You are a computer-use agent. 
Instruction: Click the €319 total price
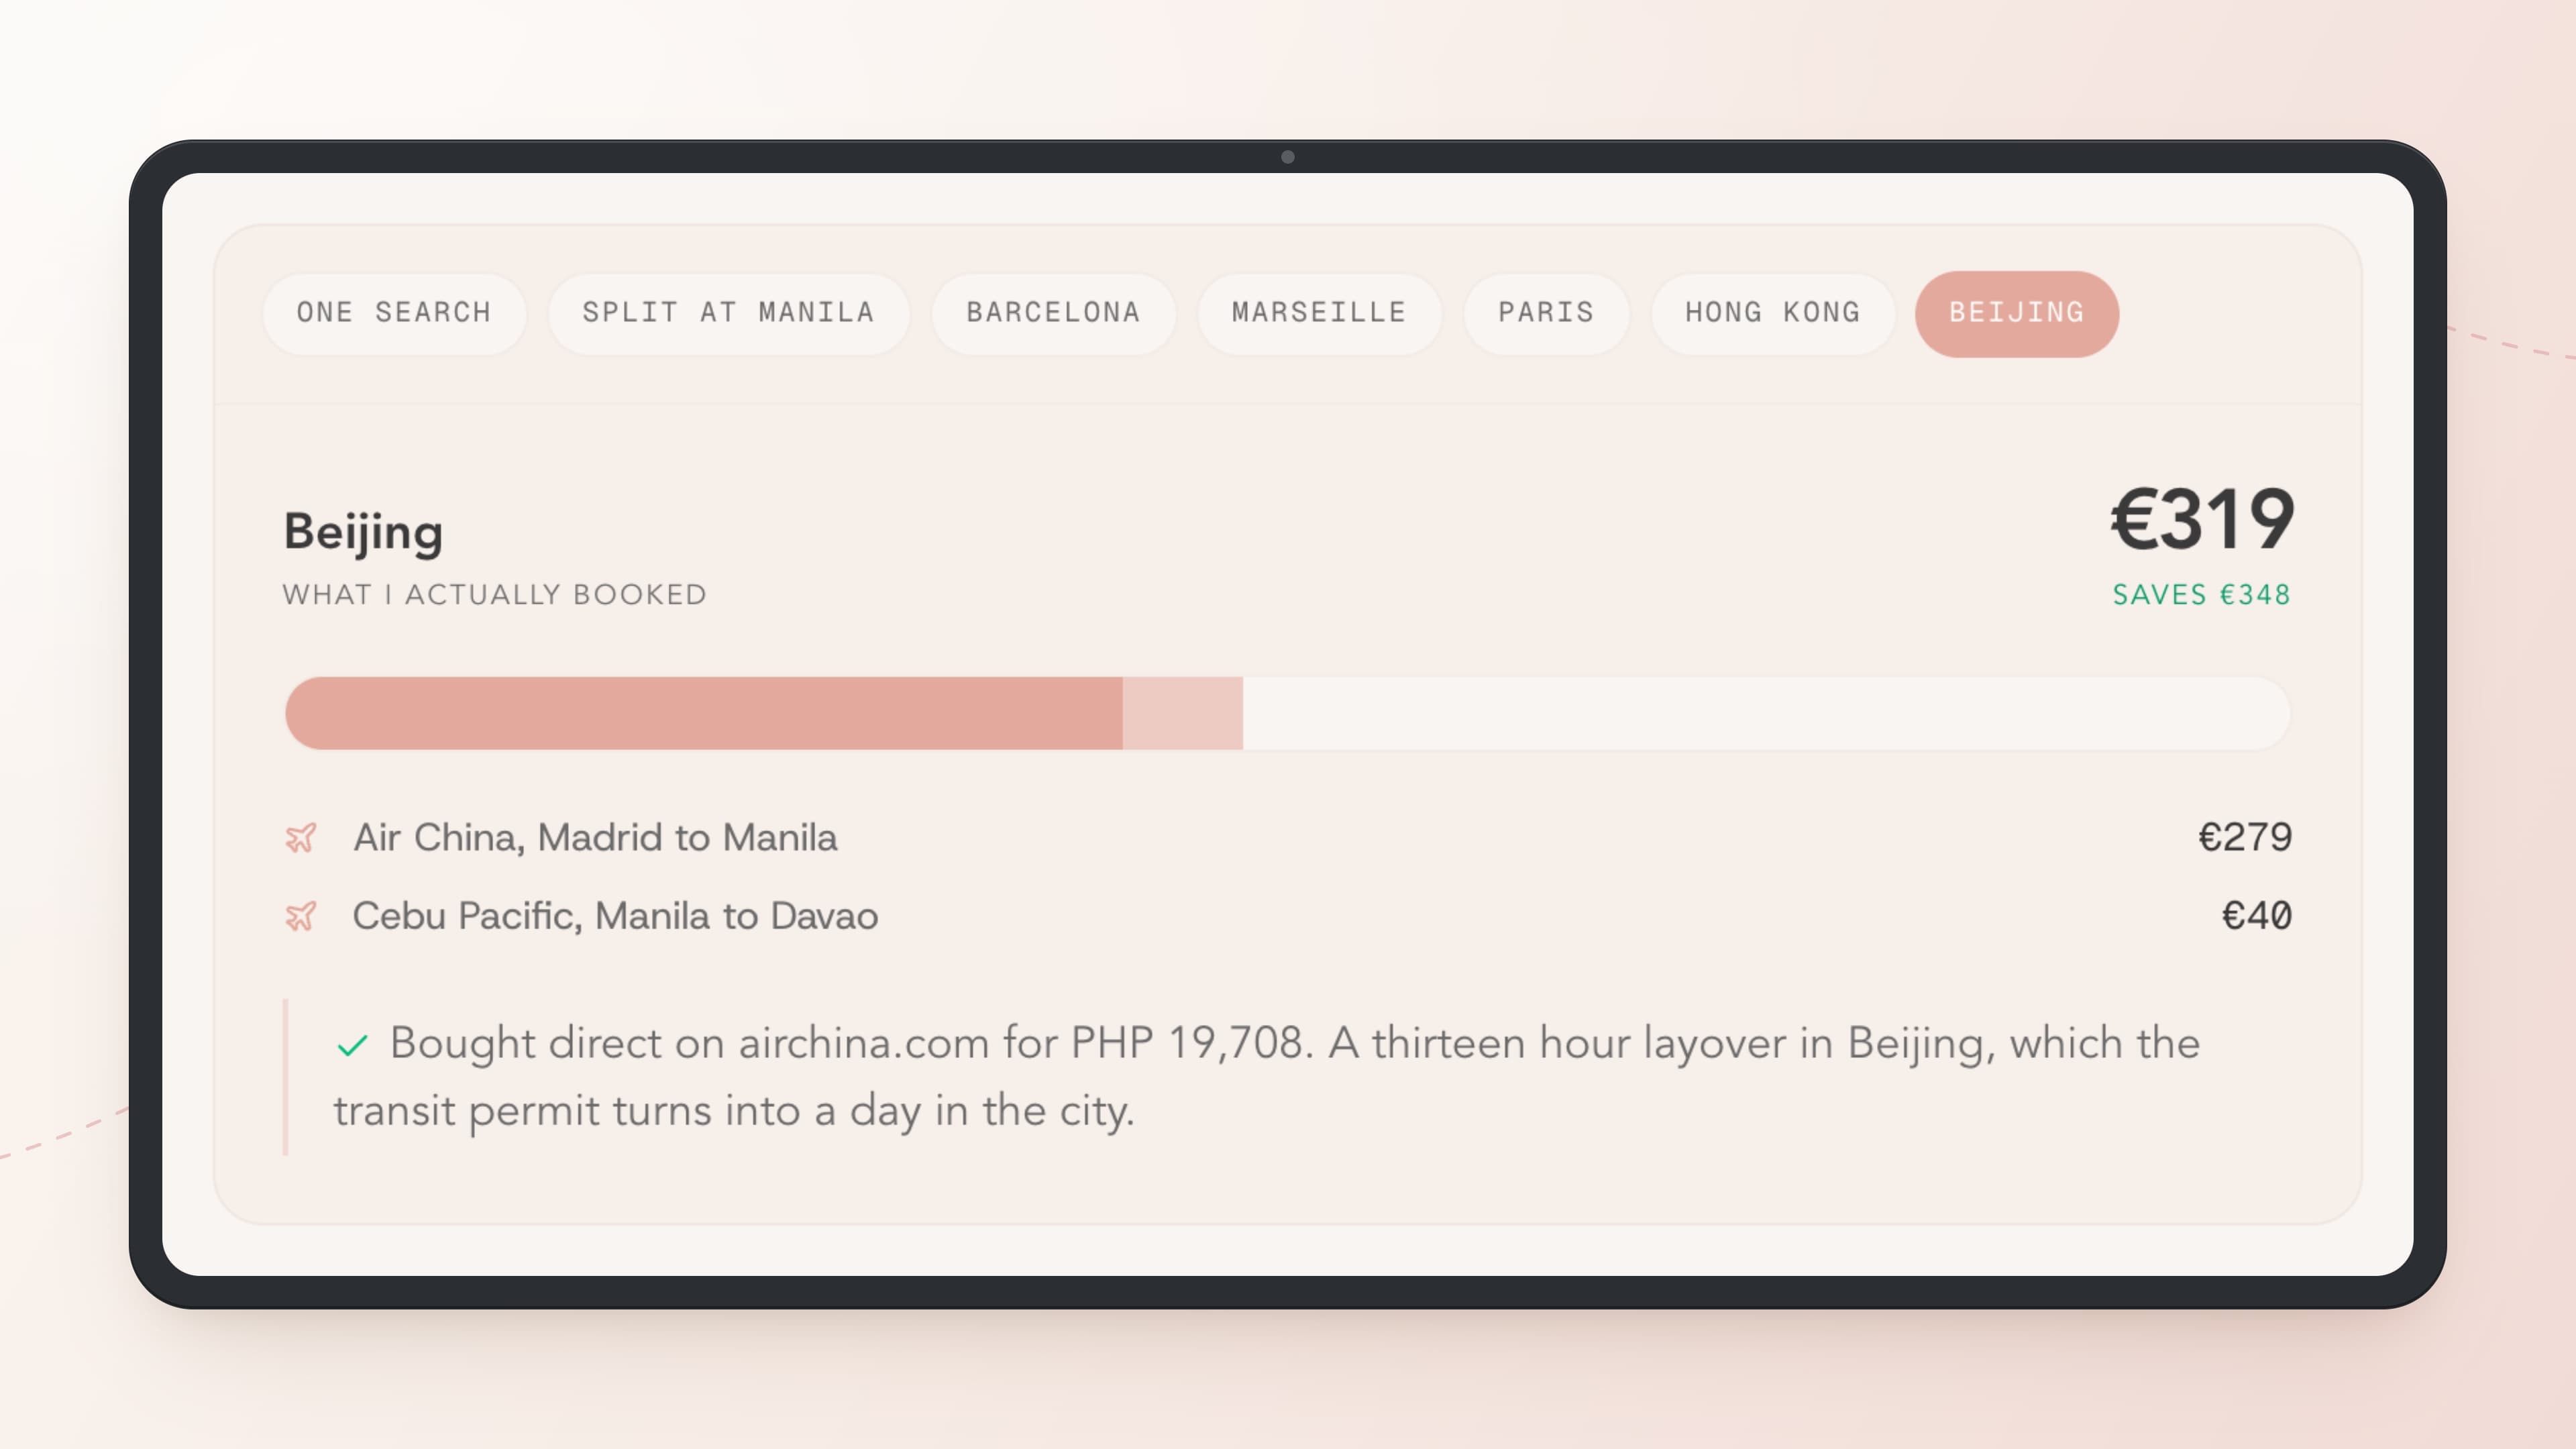coord(2202,520)
